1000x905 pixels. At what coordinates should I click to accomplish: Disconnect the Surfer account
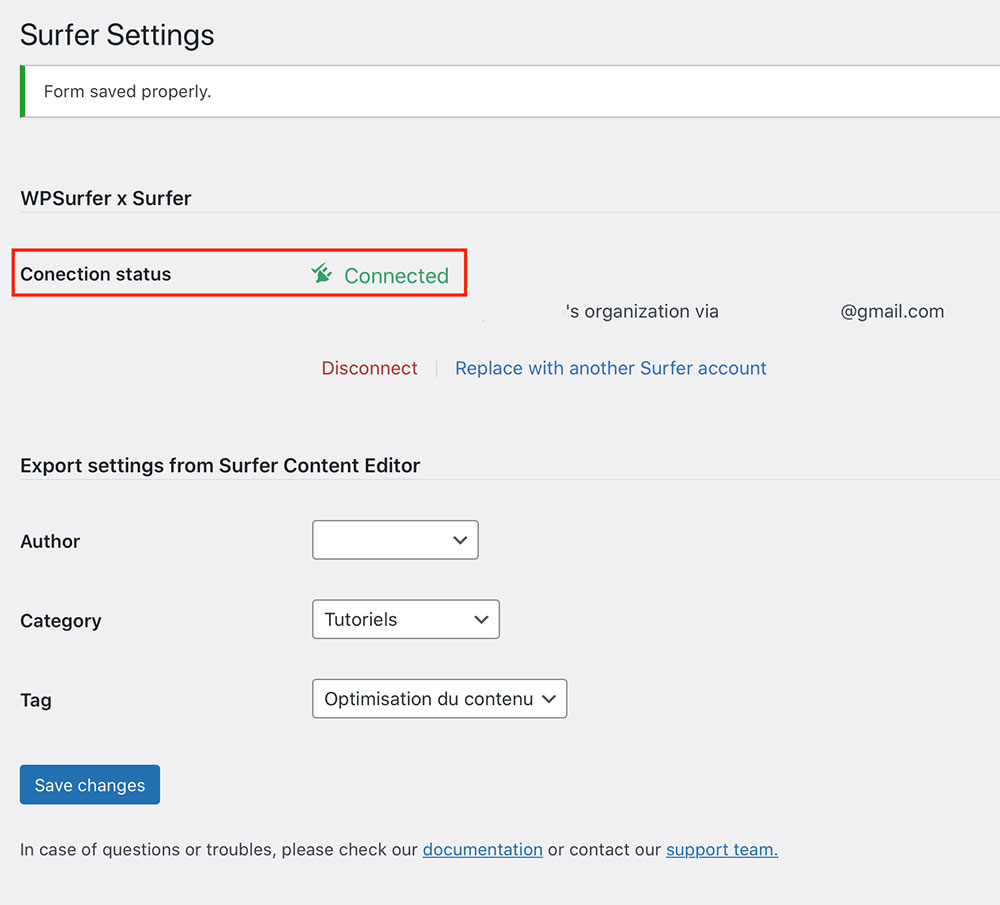pyautogui.click(x=369, y=368)
